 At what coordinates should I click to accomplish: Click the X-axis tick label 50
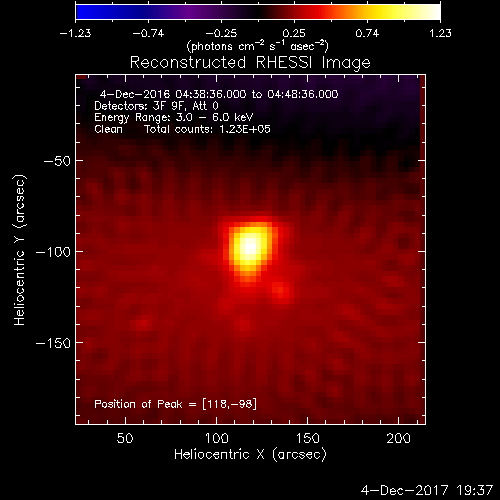(x=125, y=438)
